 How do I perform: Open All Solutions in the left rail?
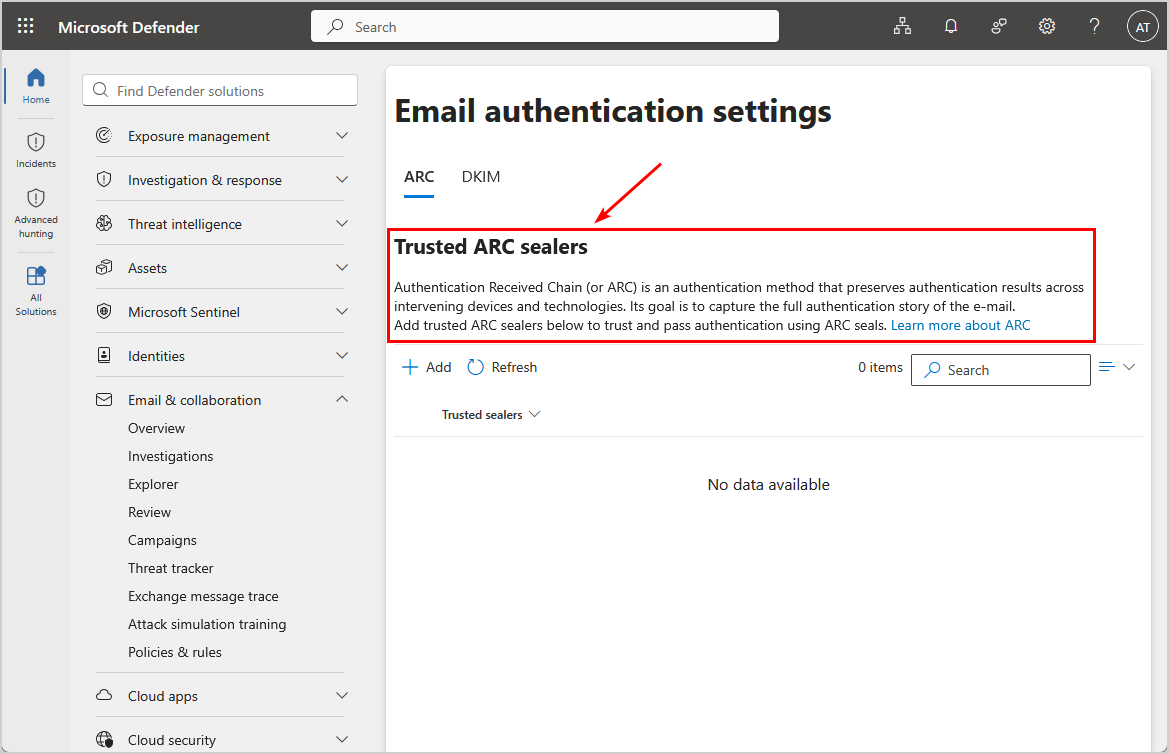click(36, 291)
